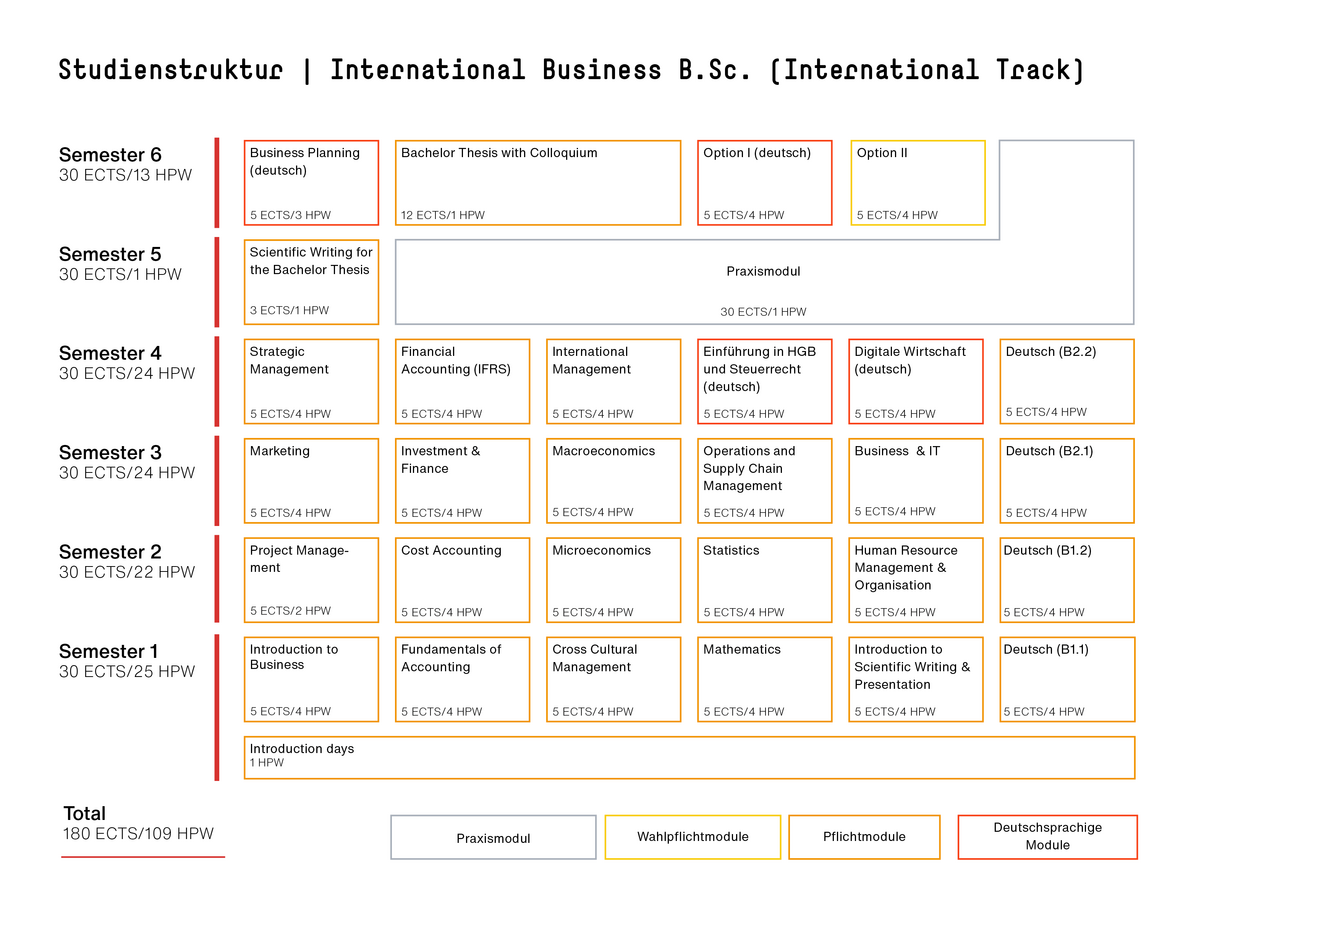The height and width of the screenshot is (948, 1340).
Task: Select the Strategic Management module
Action: 311,381
